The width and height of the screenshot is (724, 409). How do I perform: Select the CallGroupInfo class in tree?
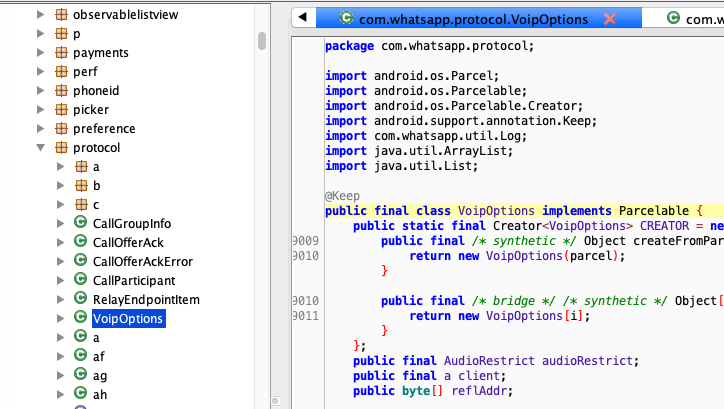coord(132,223)
